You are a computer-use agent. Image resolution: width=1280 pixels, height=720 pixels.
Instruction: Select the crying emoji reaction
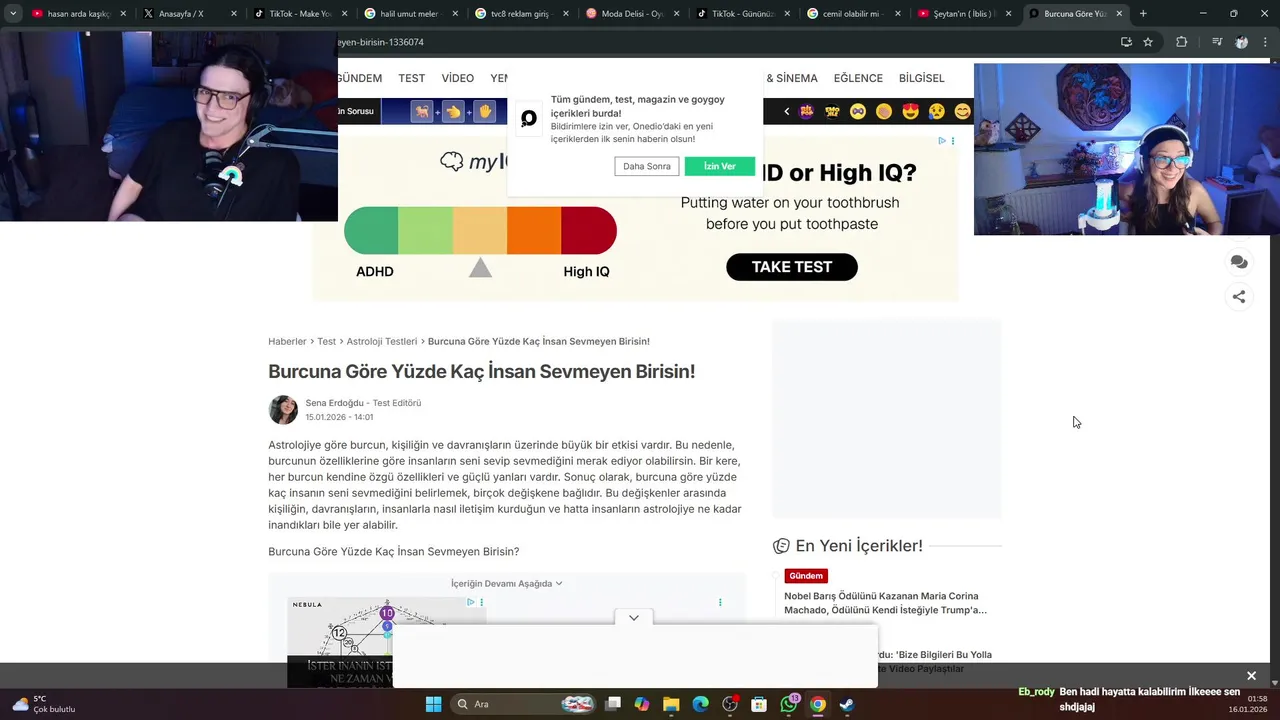click(x=936, y=111)
